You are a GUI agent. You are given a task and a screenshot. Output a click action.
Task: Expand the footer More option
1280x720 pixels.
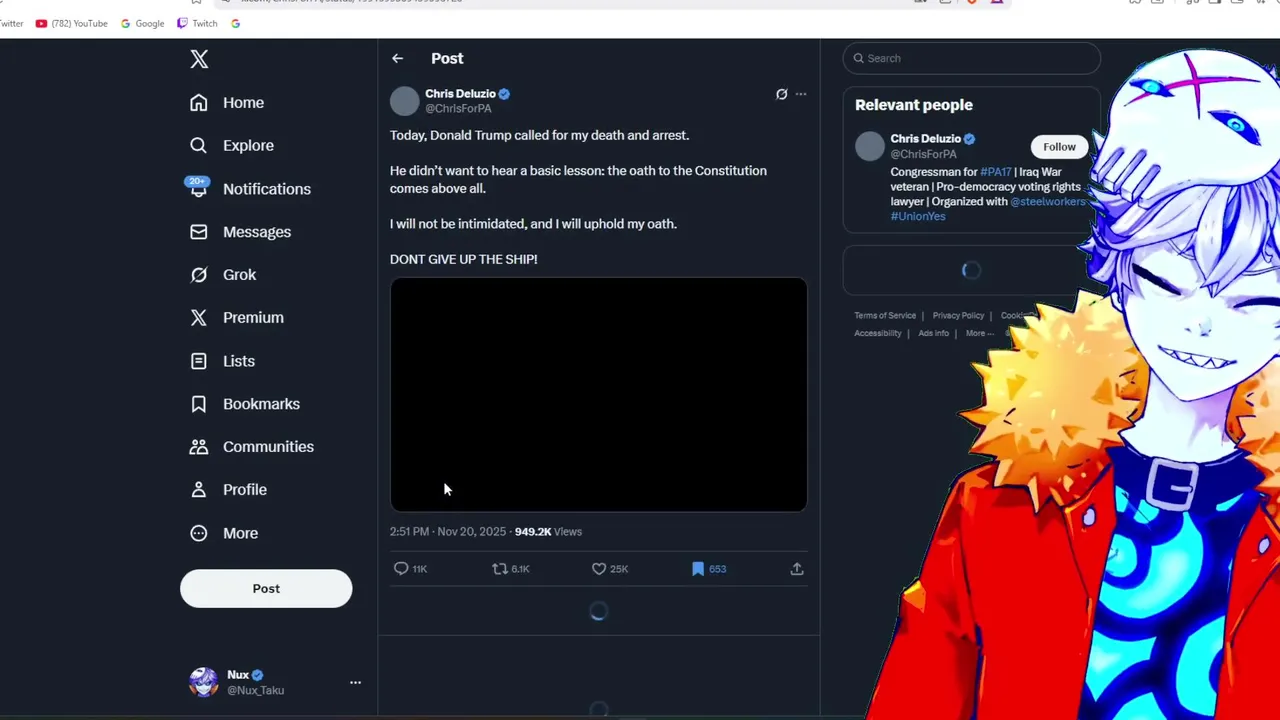[979, 334]
